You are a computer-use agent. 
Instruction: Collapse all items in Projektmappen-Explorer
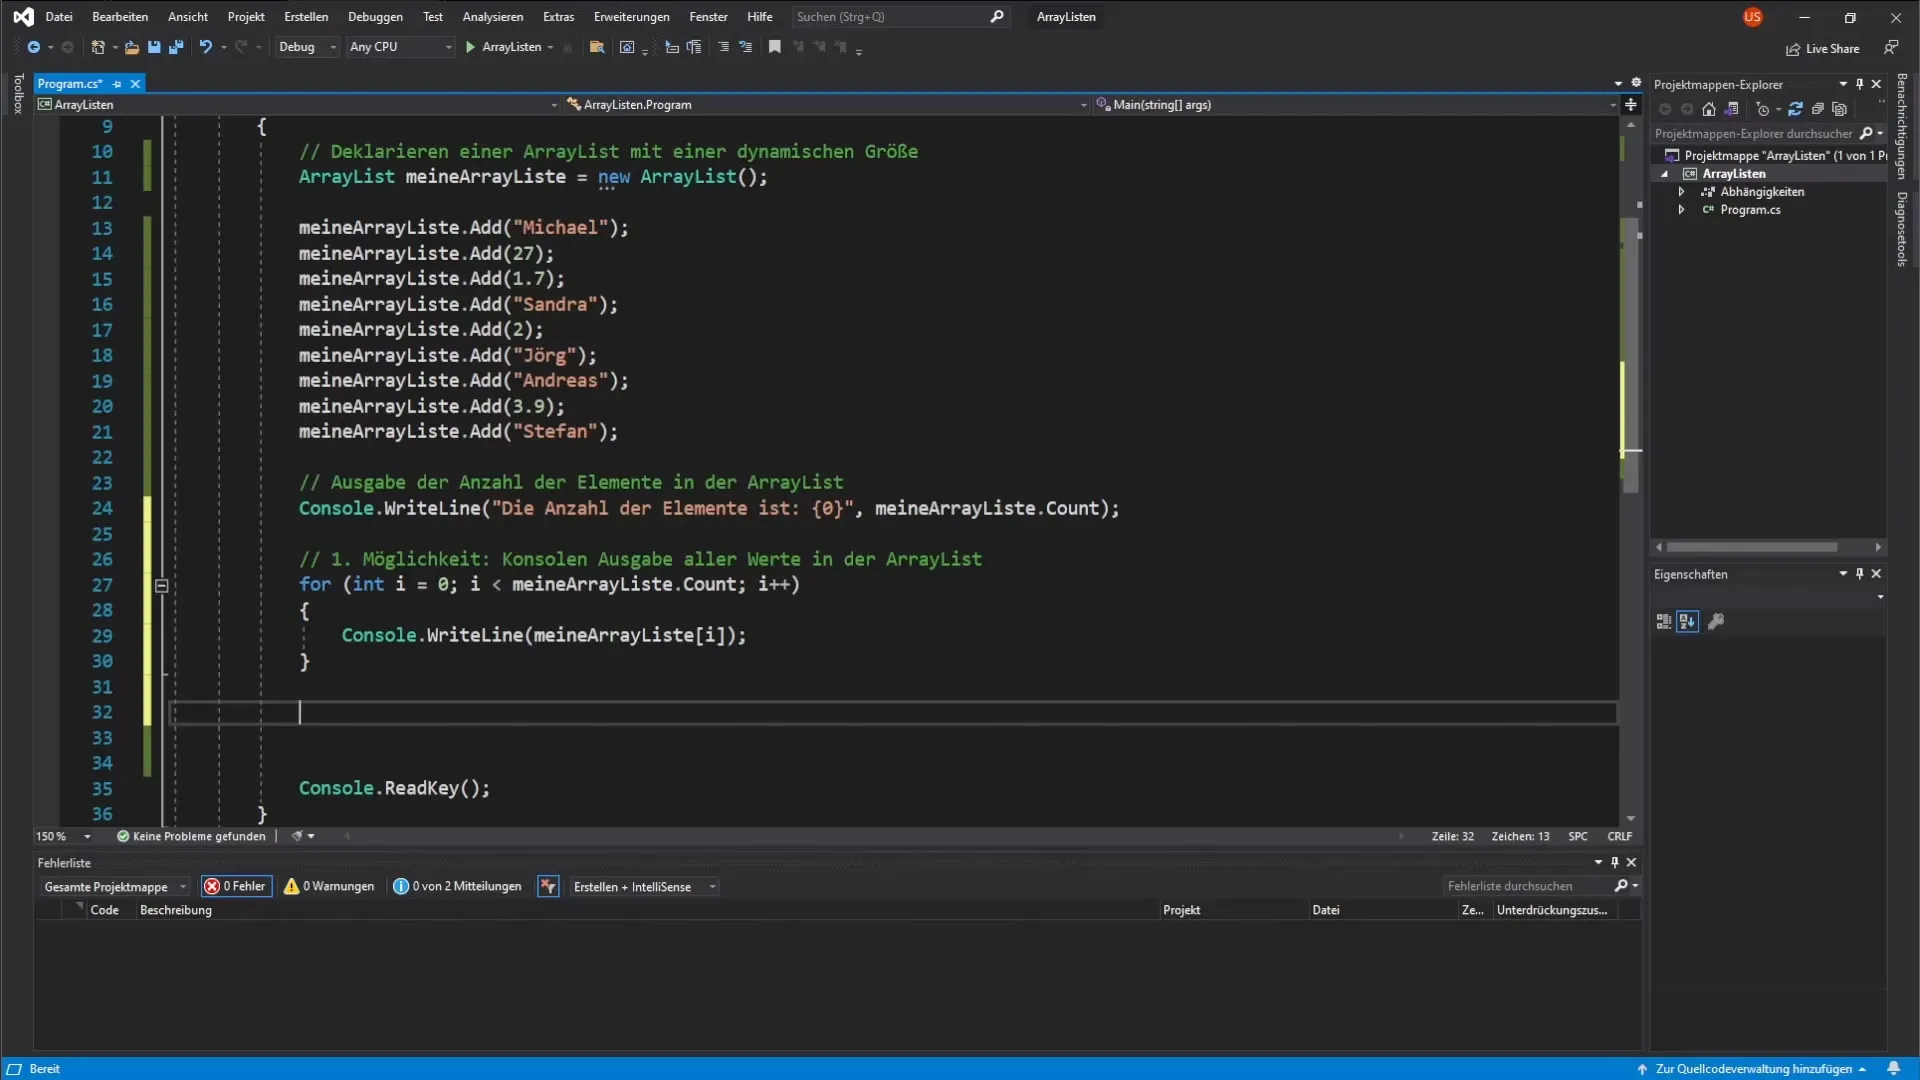[1817, 109]
